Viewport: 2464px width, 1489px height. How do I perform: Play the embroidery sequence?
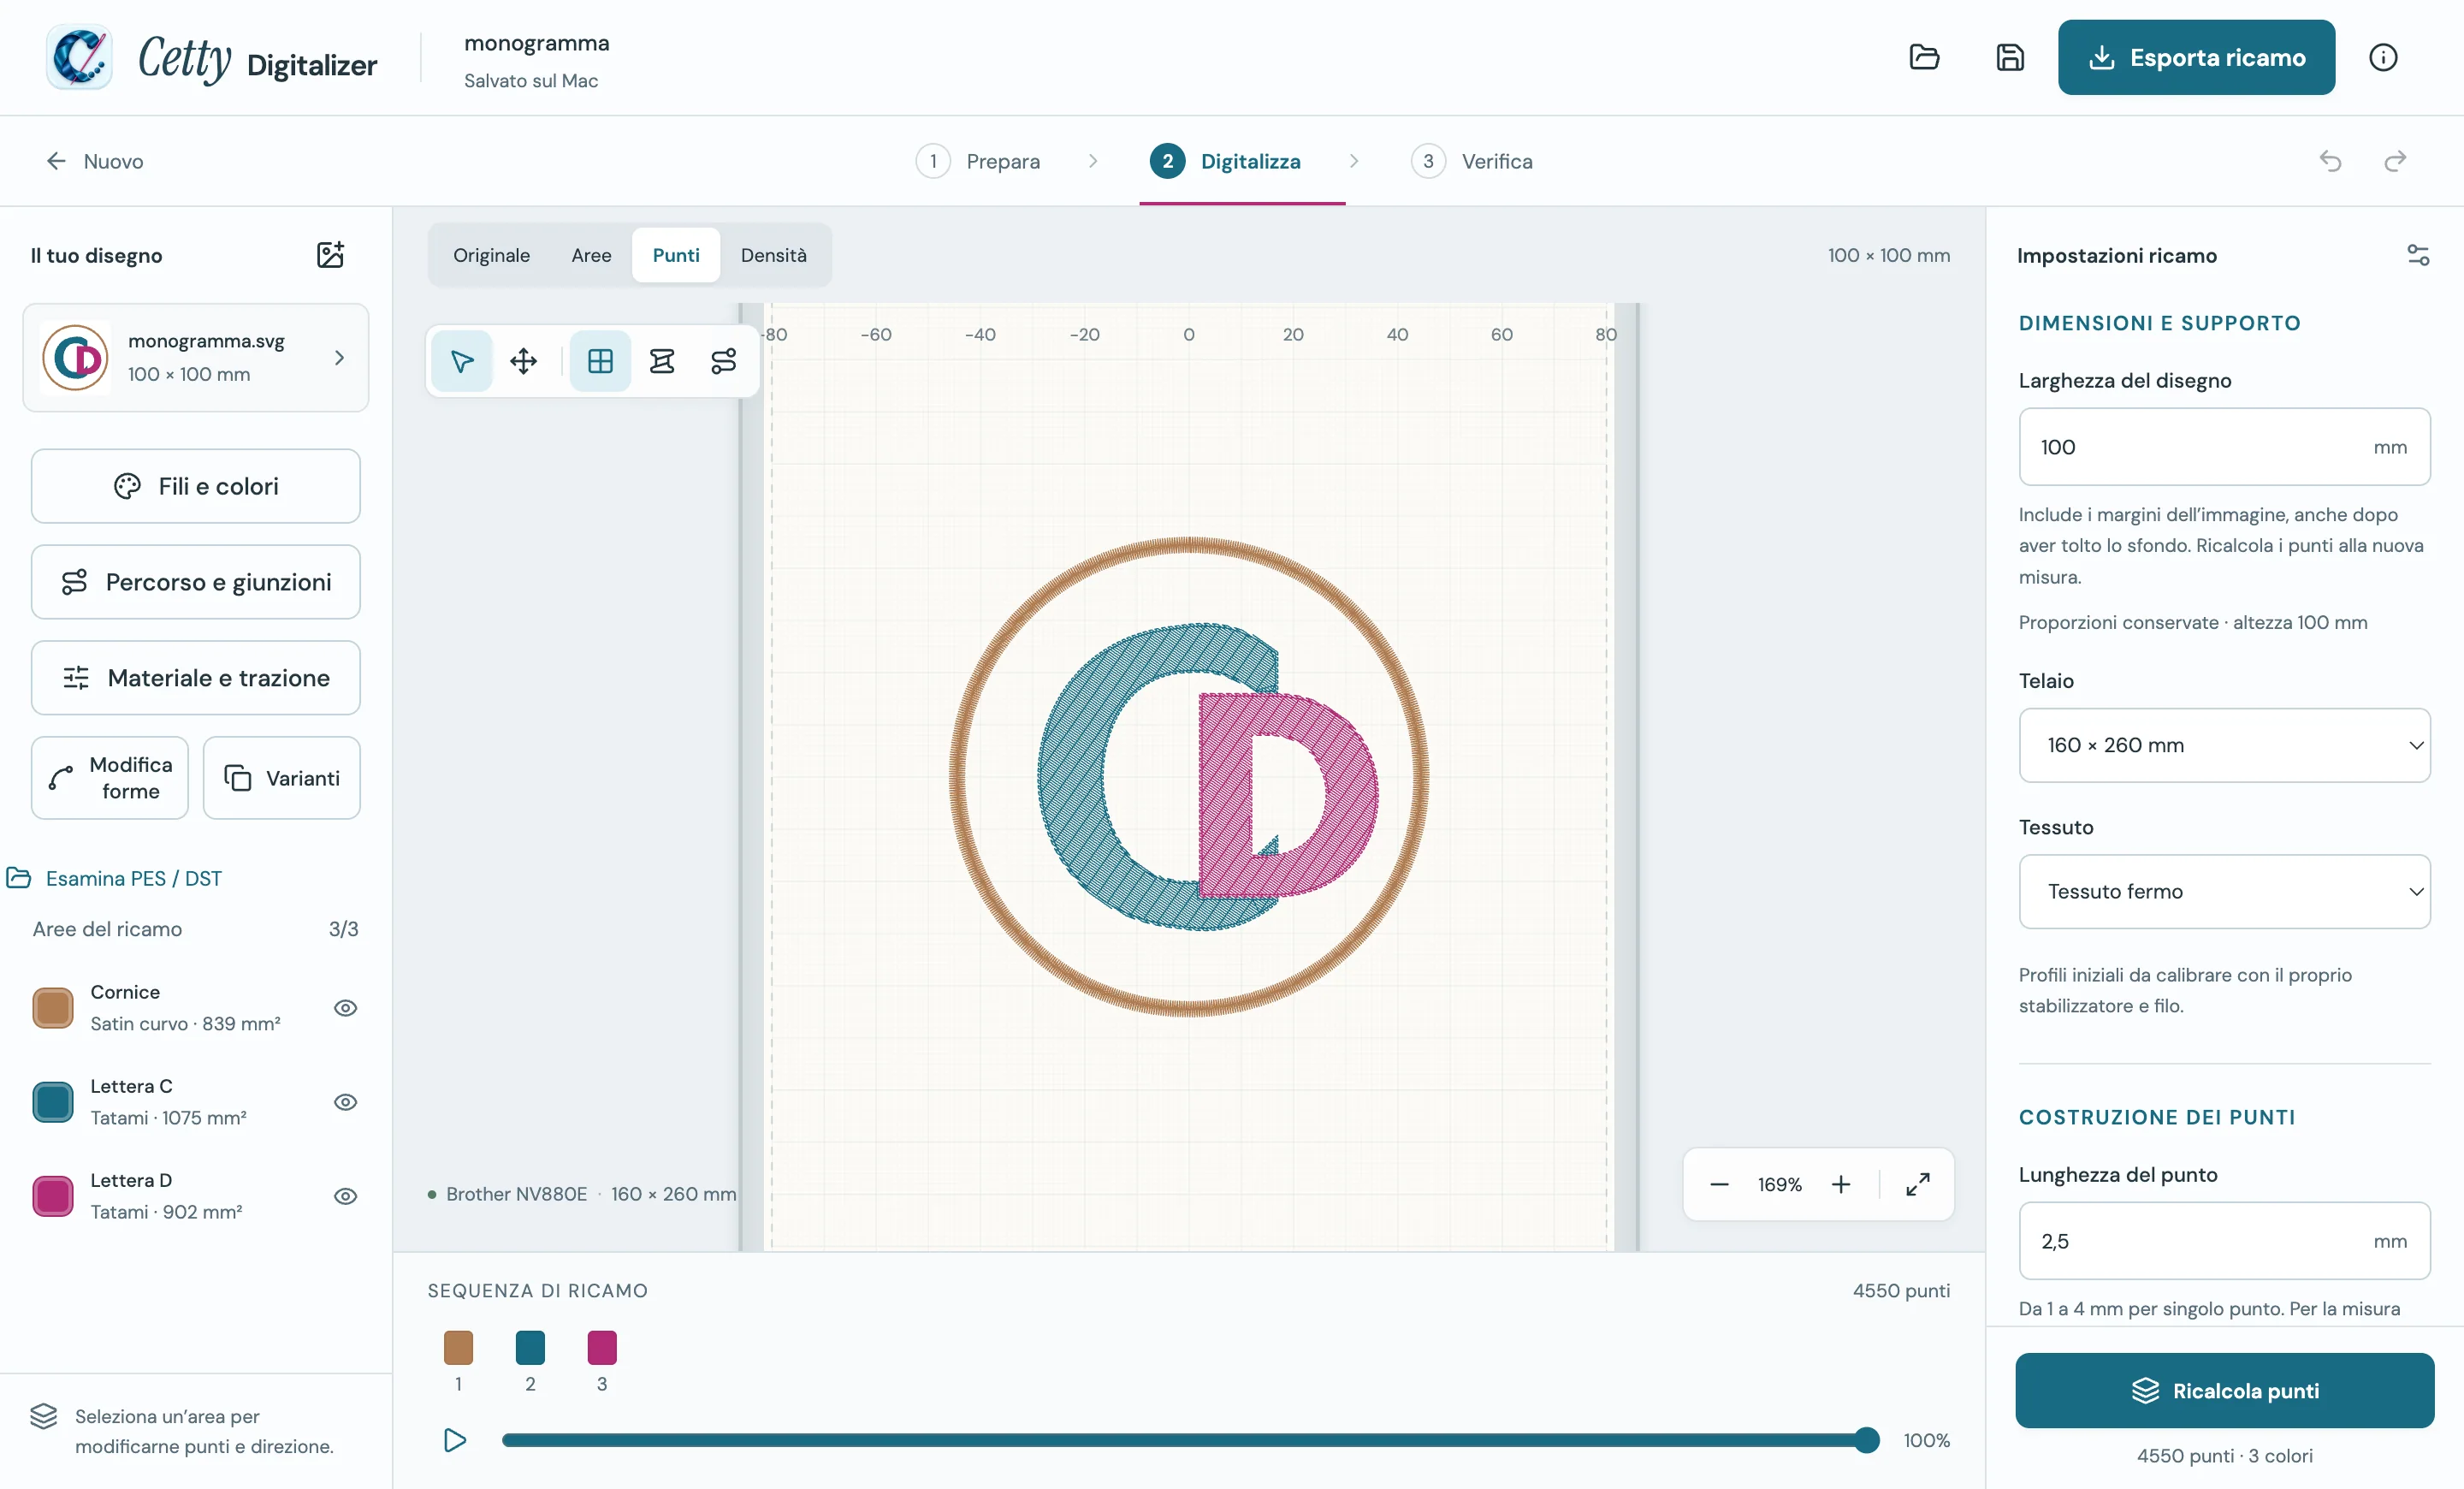455,1440
